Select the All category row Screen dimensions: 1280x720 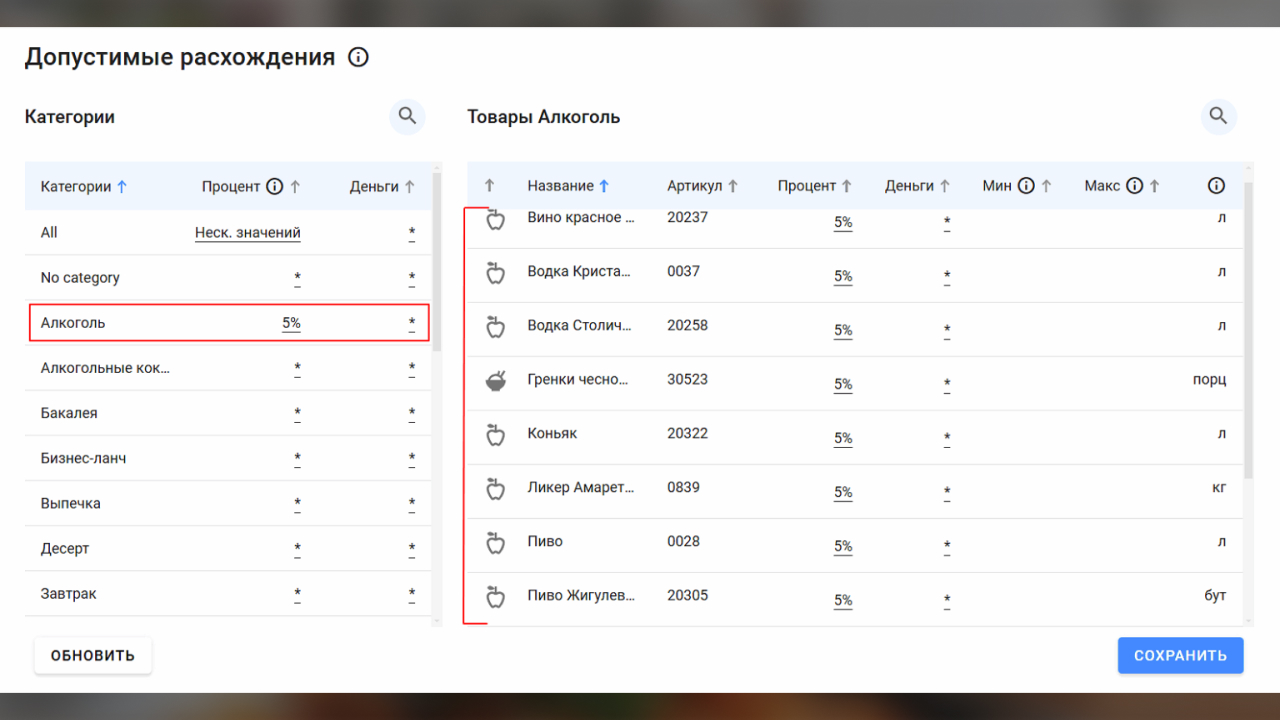[x=228, y=232]
